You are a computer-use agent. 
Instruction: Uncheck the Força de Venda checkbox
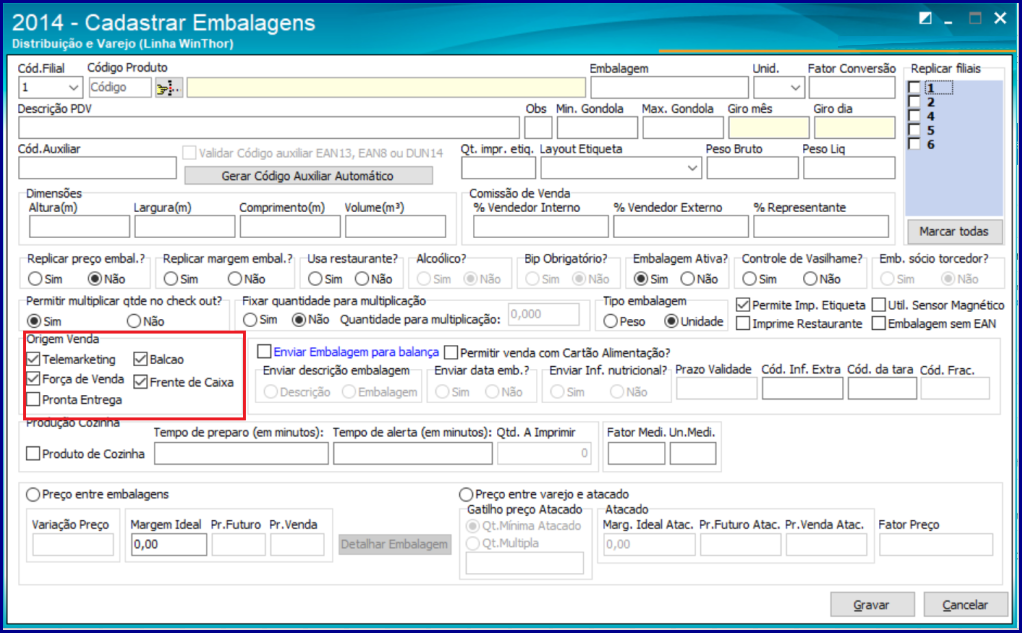point(33,379)
